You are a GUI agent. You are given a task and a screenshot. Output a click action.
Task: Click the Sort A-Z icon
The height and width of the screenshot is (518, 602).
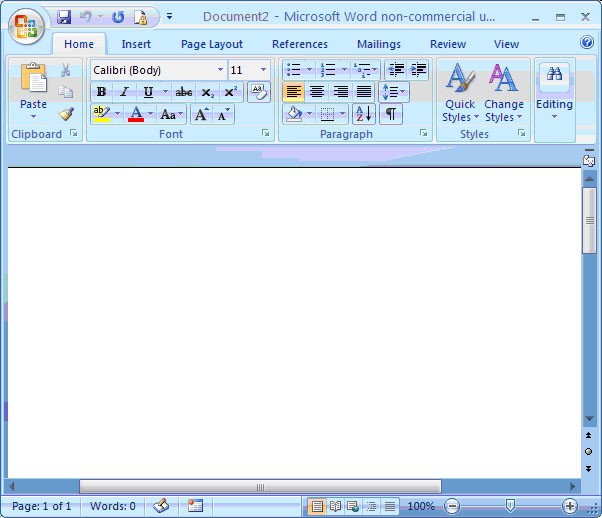363,114
